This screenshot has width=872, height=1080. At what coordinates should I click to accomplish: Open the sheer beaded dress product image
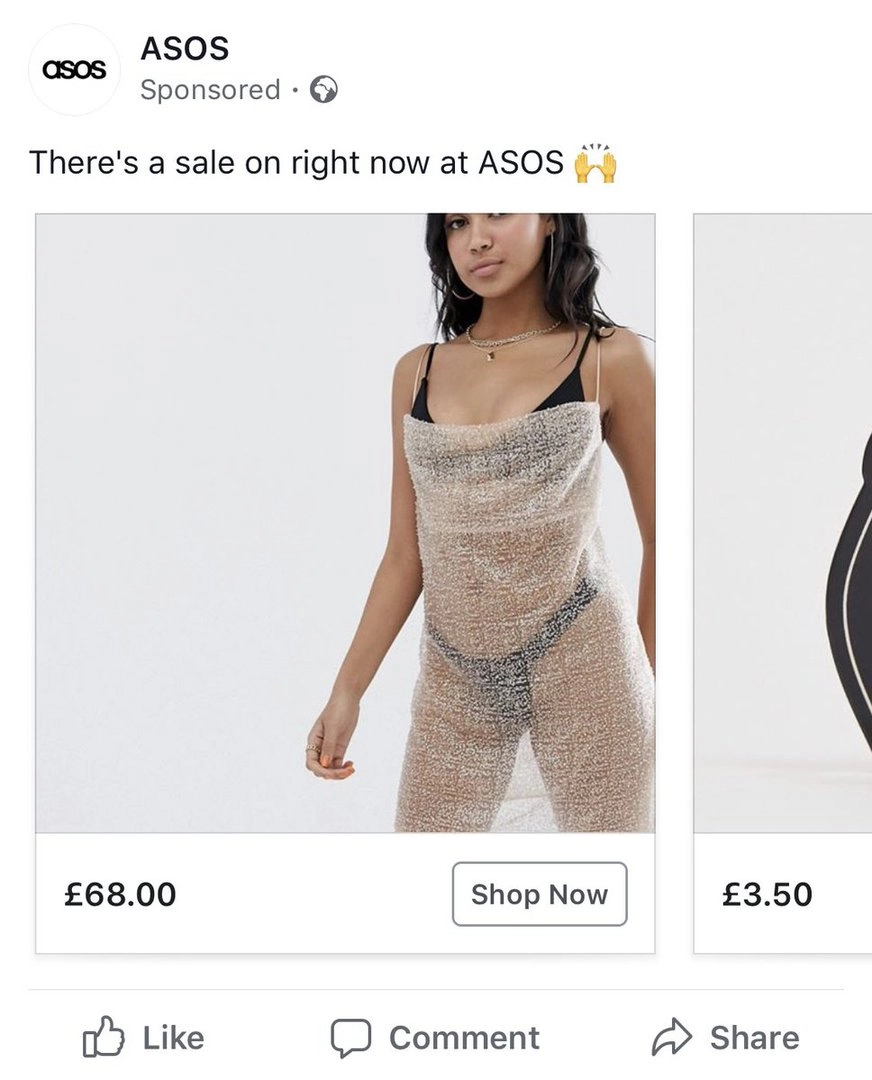pos(345,522)
